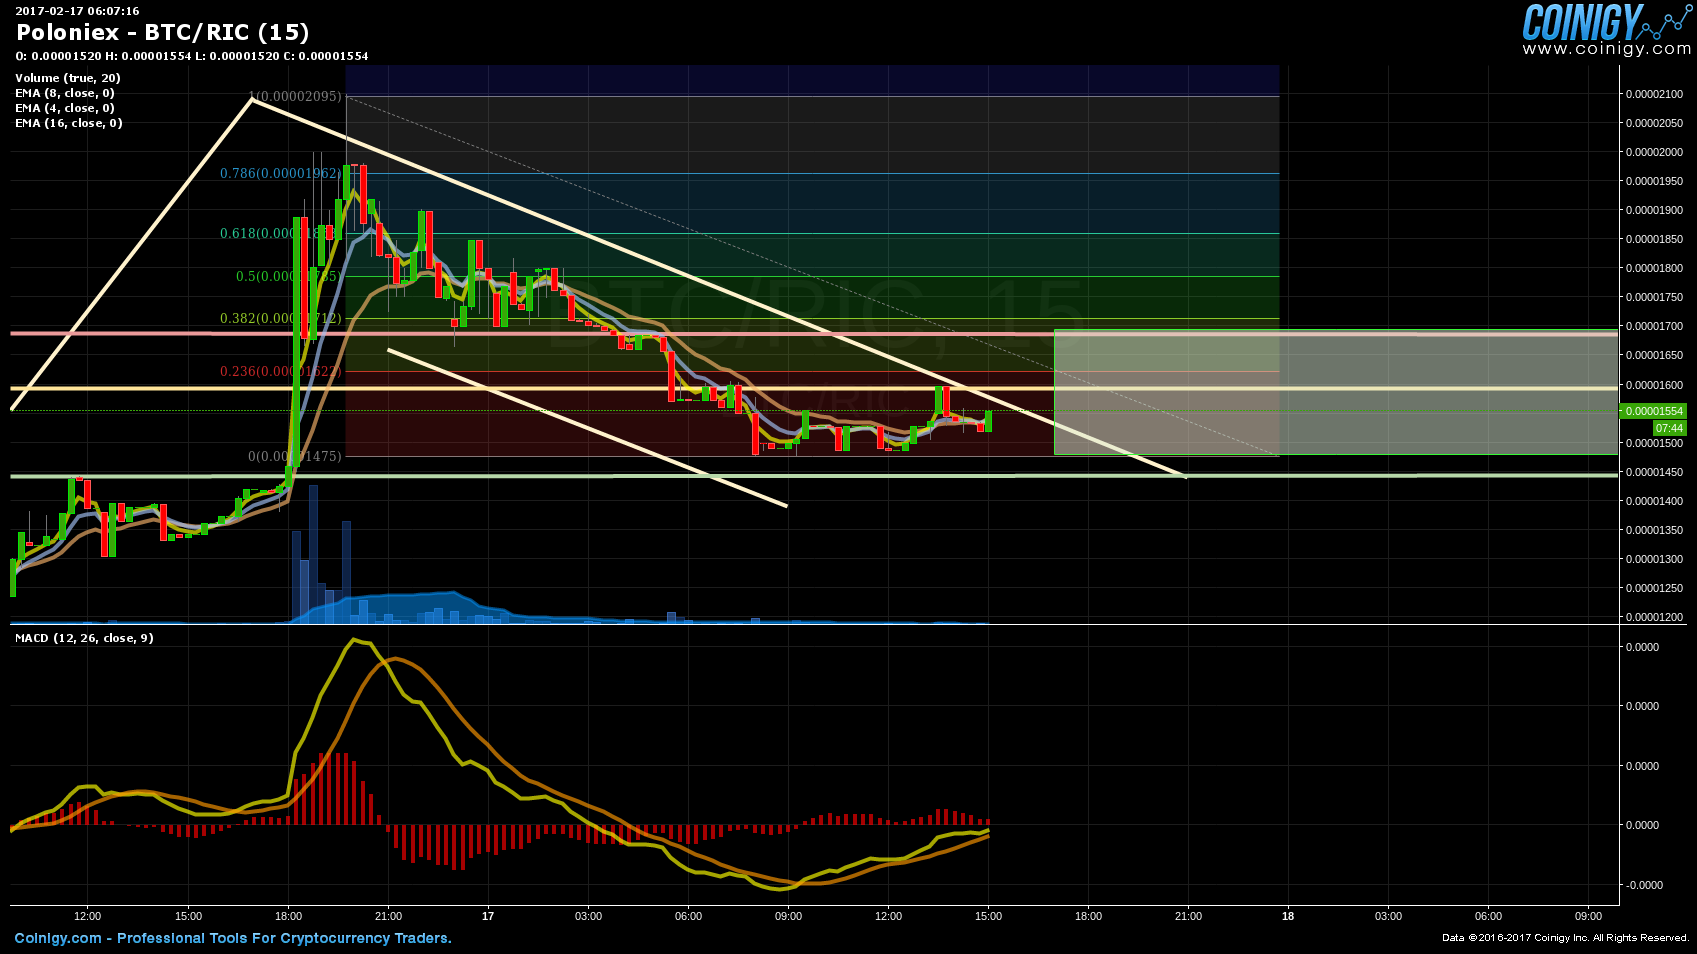This screenshot has height=954, width=1697.
Task: Click the 17 date marker on time axis
Action: [488, 916]
